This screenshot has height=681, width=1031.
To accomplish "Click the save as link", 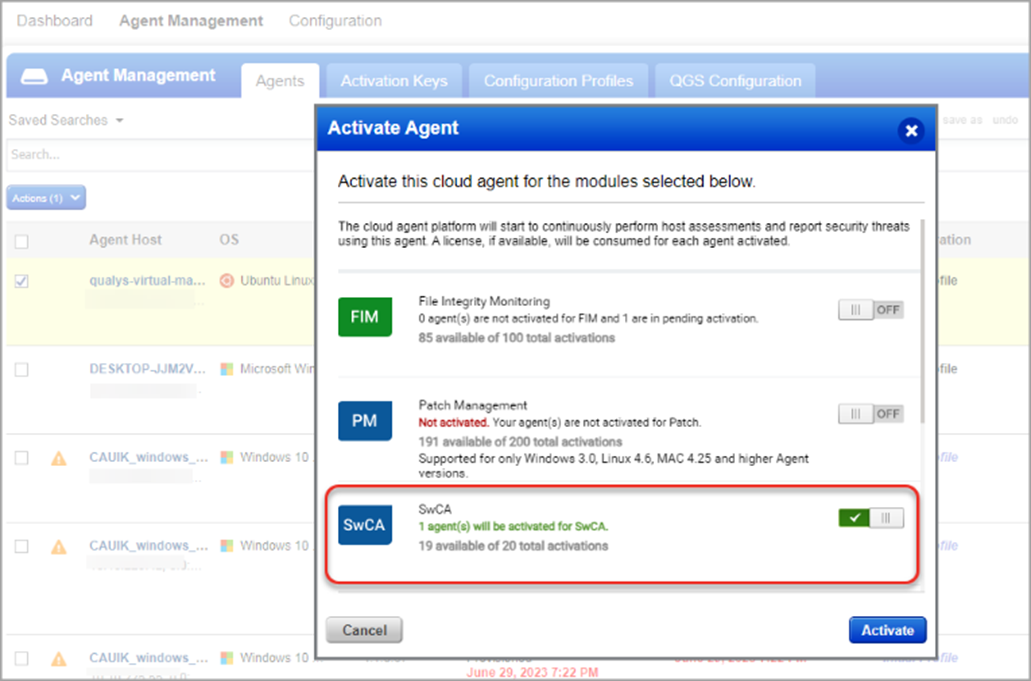I will (962, 120).
